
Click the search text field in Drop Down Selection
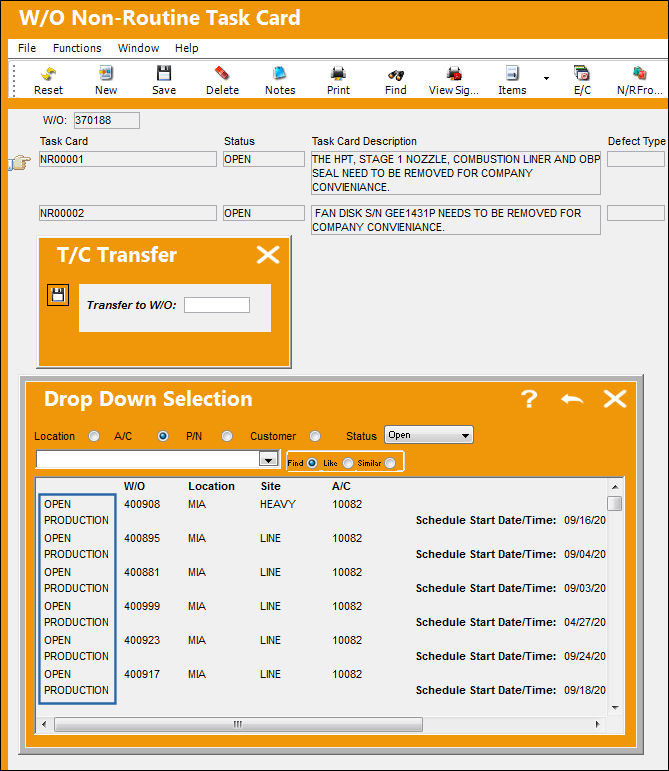[x=147, y=460]
